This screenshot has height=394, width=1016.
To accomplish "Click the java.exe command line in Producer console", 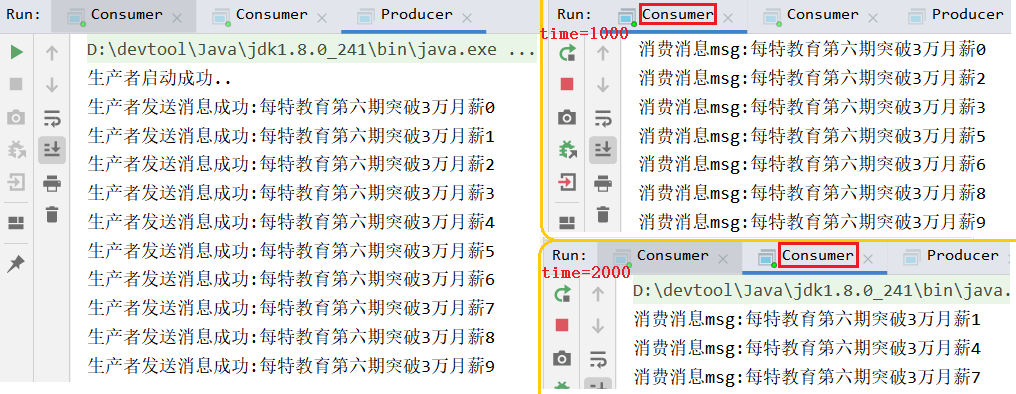I will (x=311, y=50).
